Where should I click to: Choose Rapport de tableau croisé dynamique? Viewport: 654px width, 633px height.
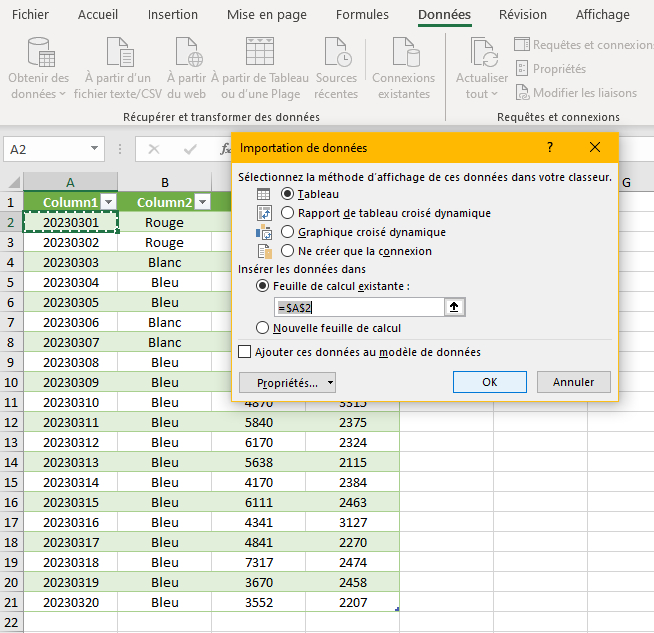(x=288, y=213)
